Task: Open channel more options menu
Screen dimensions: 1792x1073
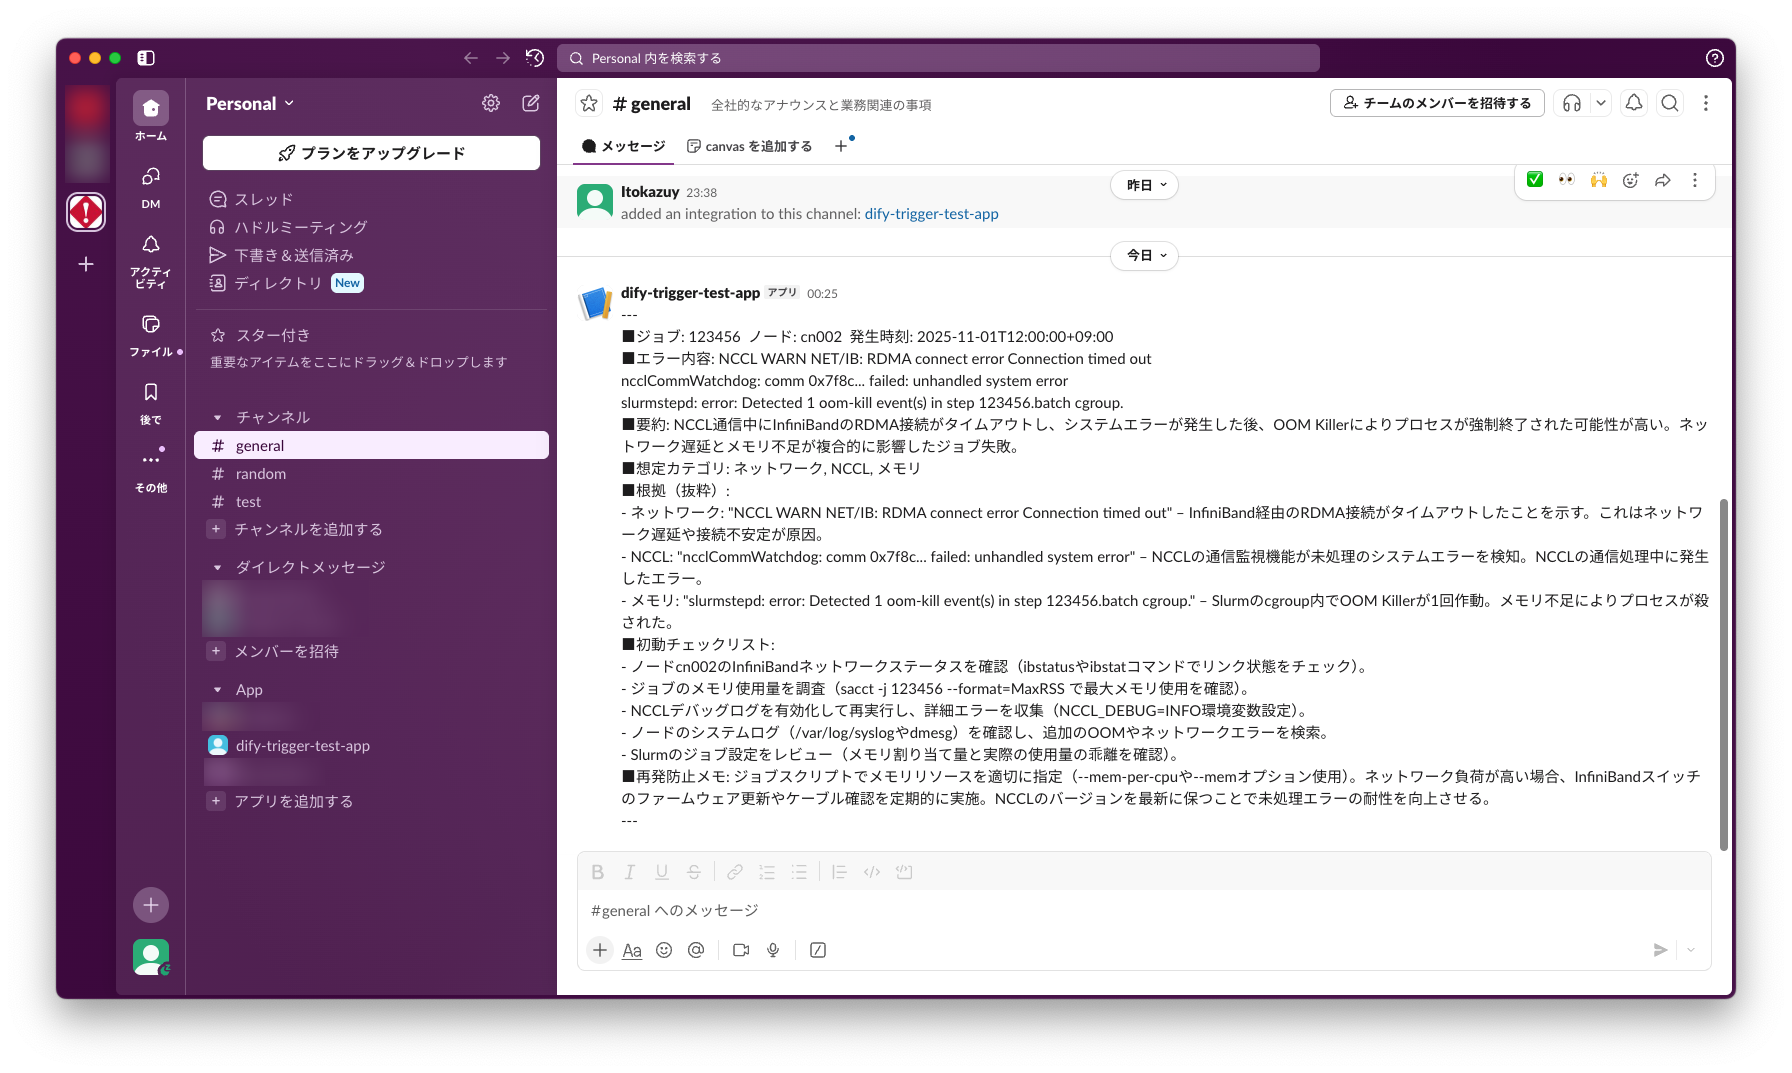Action: (1706, 103)
